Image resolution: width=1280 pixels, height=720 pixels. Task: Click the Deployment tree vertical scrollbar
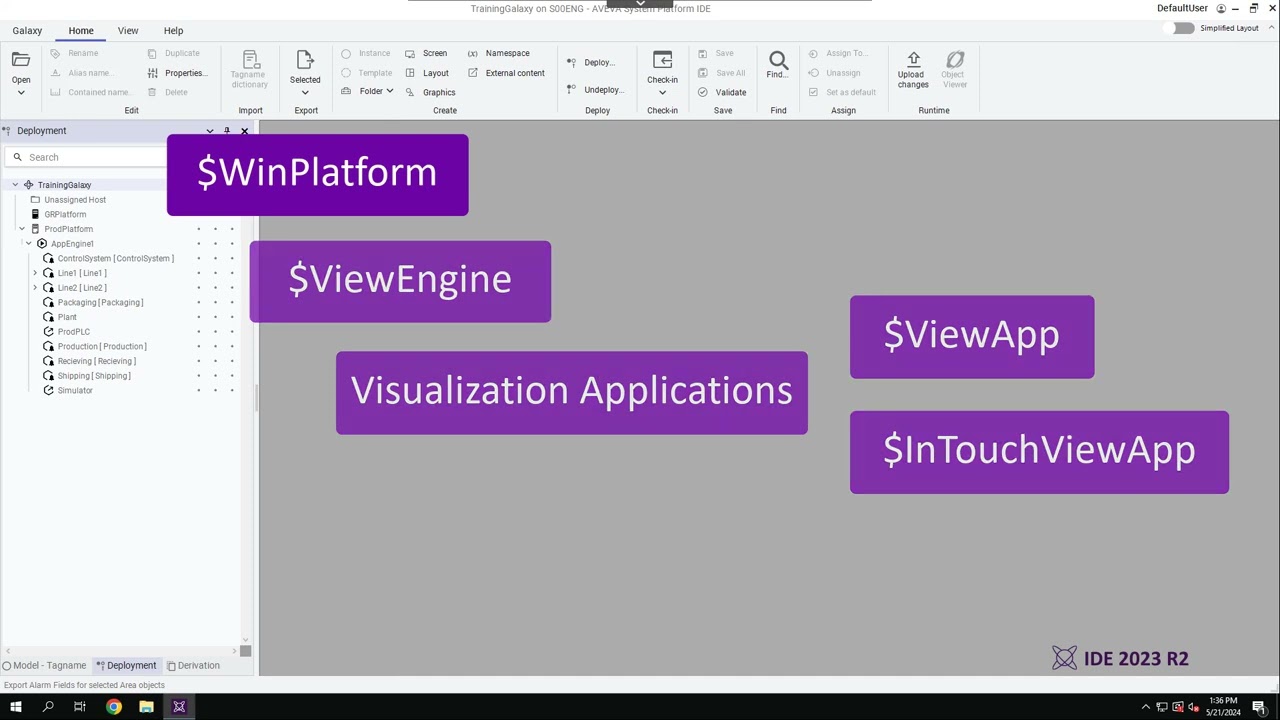pyautogui.click(x=246, y=400)
